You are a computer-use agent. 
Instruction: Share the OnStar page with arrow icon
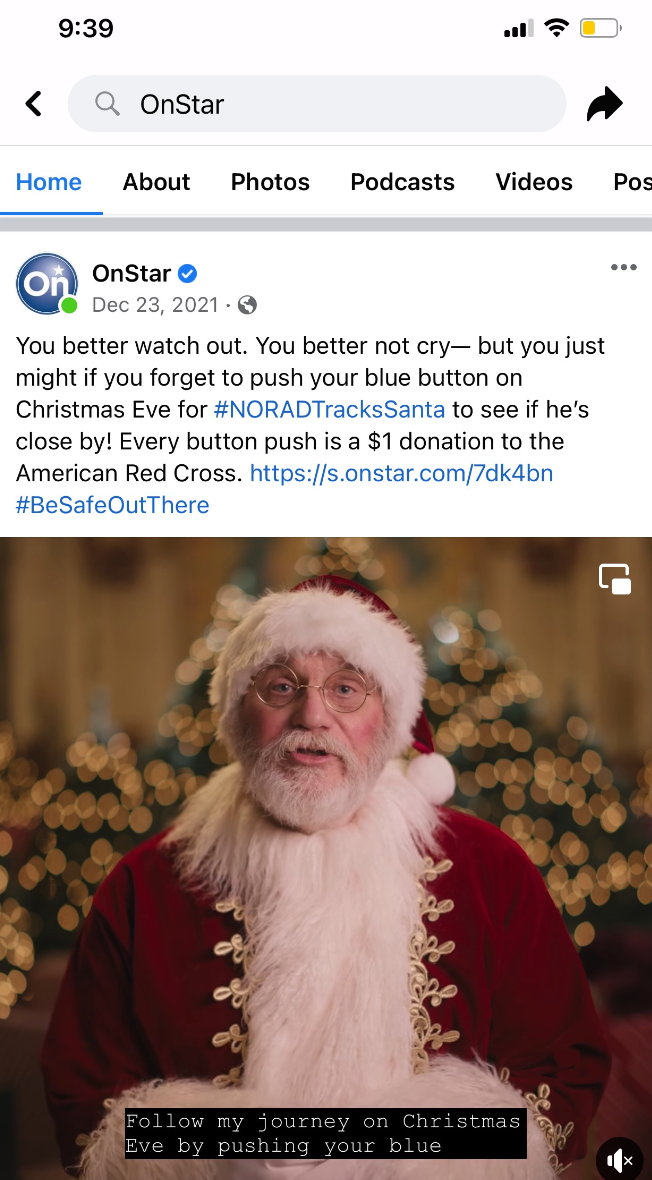[605, 104]
